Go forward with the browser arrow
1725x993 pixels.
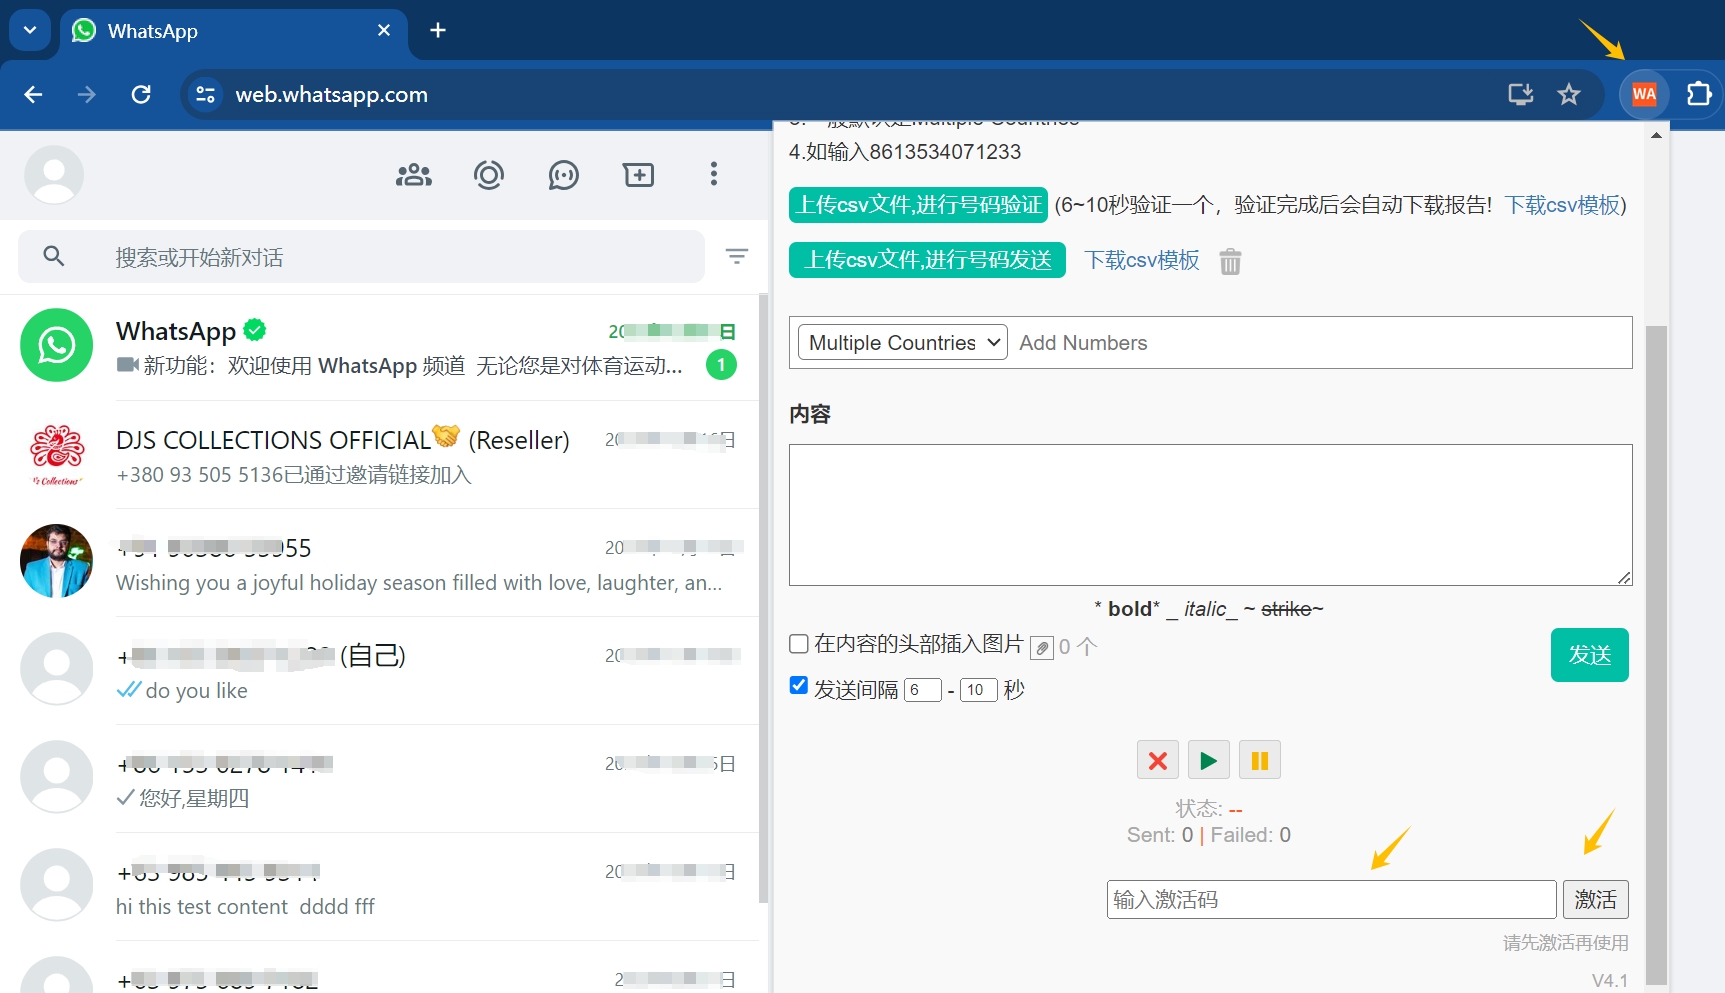point(87,94)
